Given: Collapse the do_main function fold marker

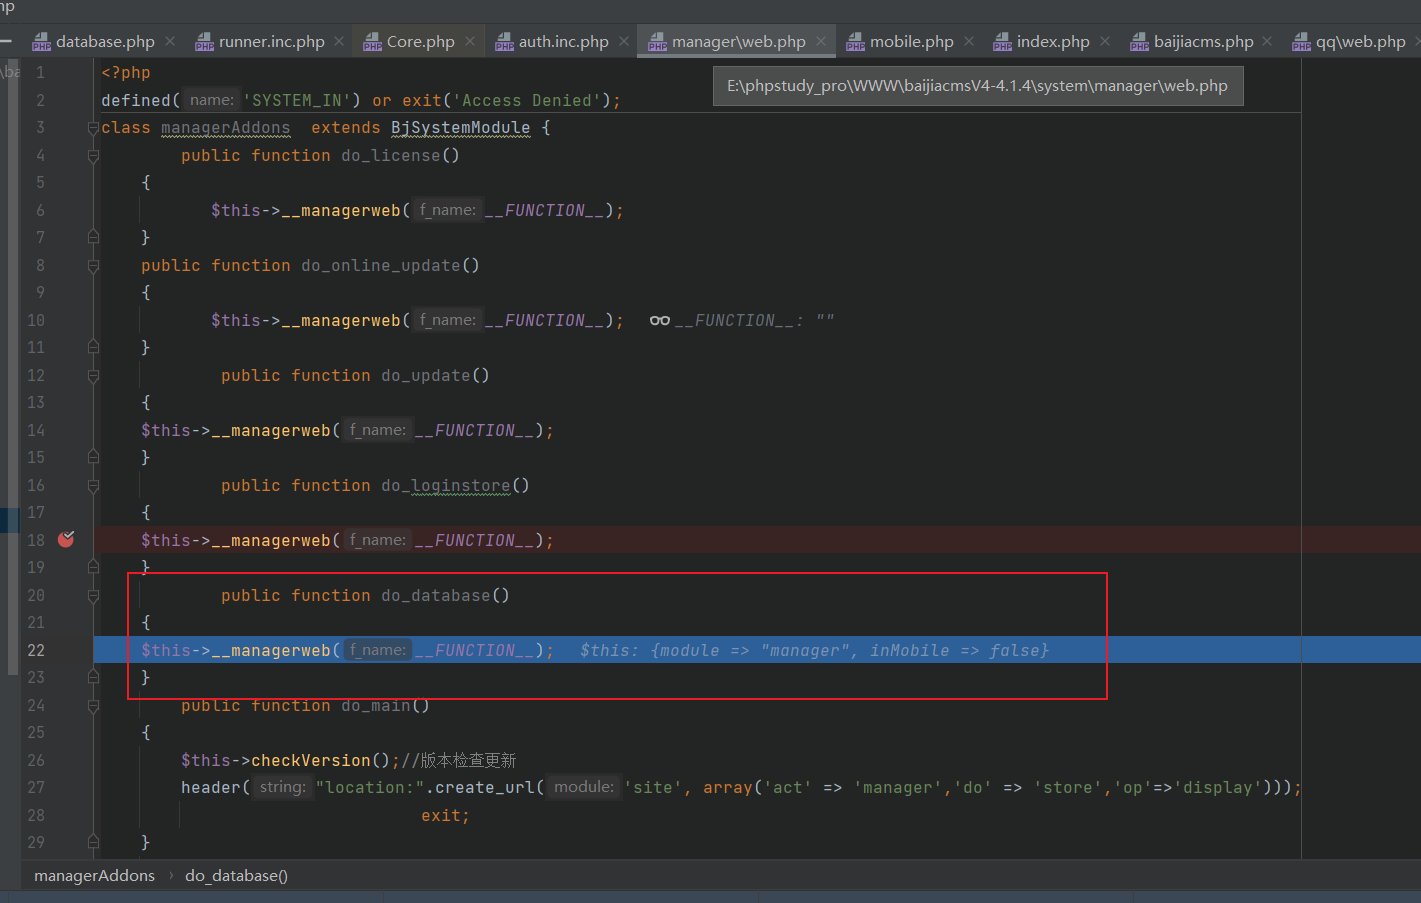Looking at the screenshot, I should (x=93, y=706).
